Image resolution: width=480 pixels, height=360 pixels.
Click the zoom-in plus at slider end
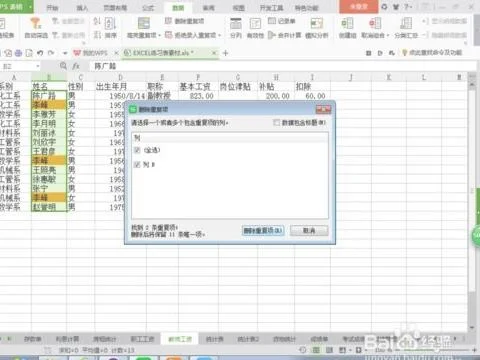[474, 350]
